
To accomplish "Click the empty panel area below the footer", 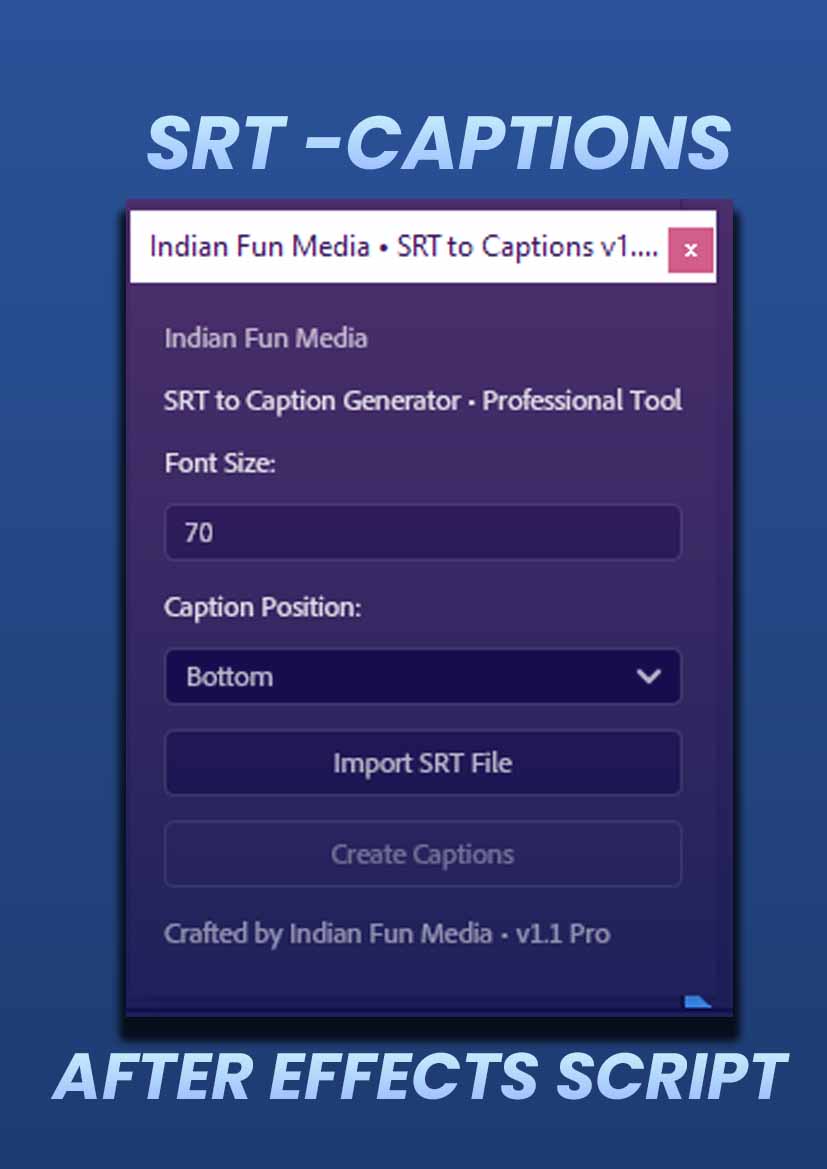I will (400, 980).
